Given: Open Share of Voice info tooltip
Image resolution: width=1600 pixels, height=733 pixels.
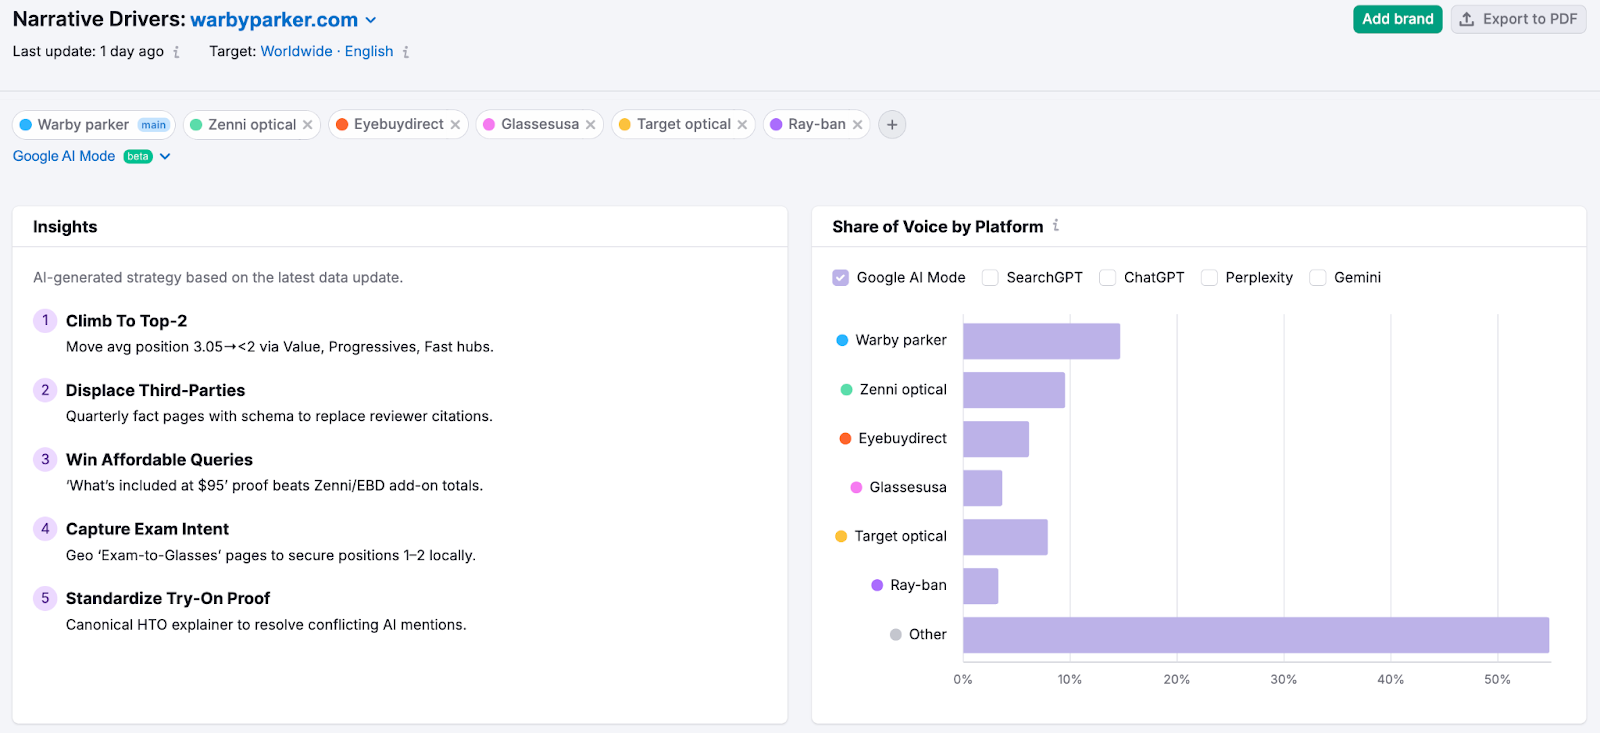Looking at the screenshot, I should pos(1056,226).
